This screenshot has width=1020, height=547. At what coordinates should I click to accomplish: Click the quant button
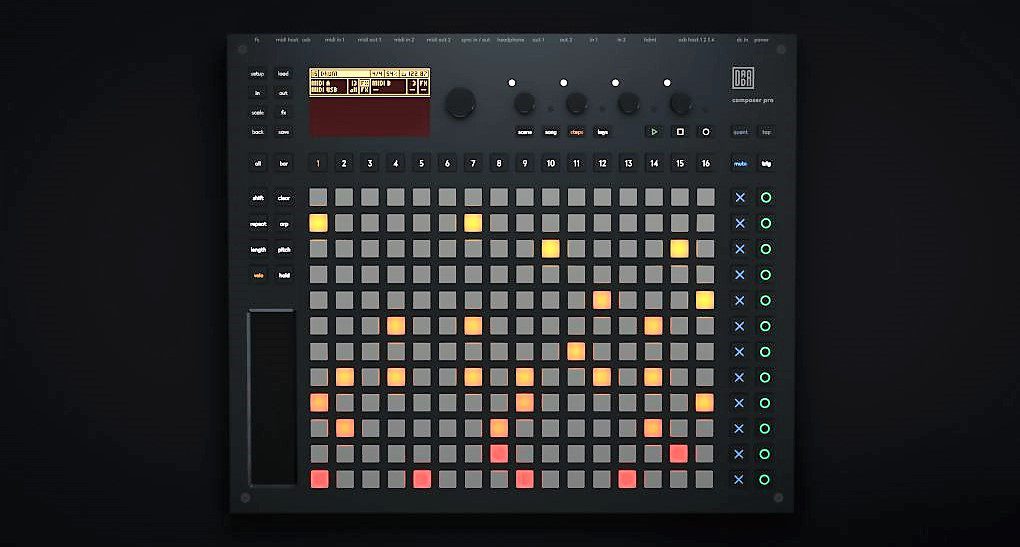click(740, 132)
